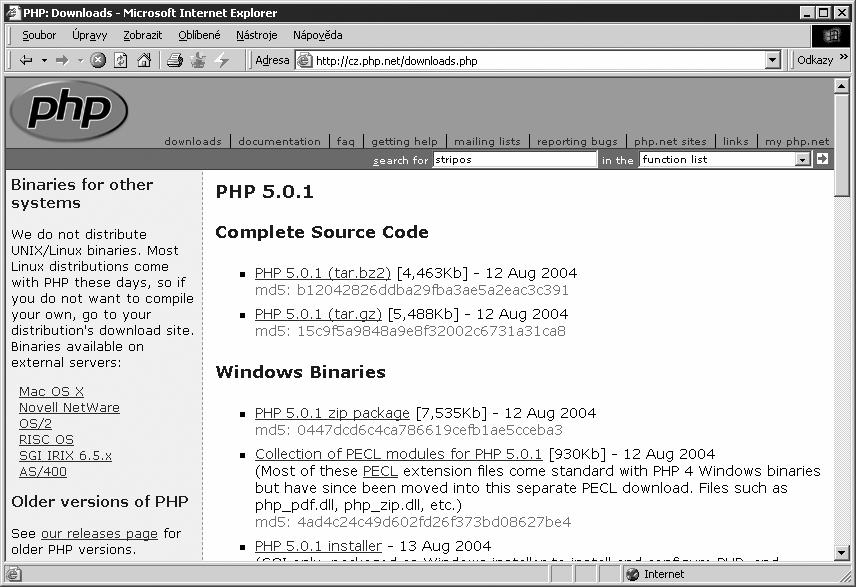Click the vertical scrollbar down arrow
Screen dimensions: 856x587
pyautogui.click(x=841, y=553)
